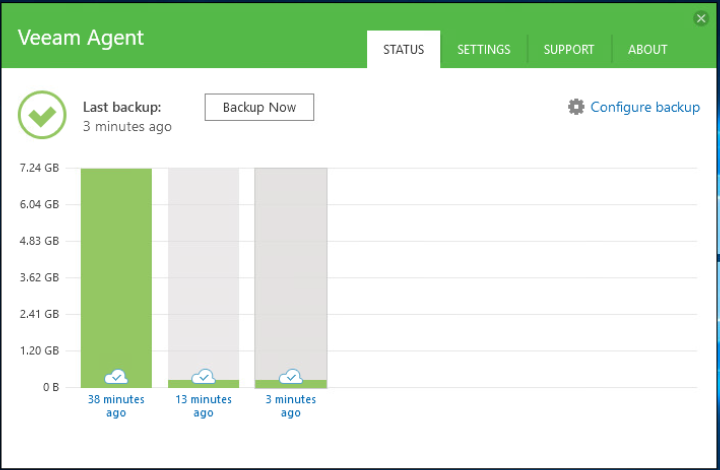Open the Configure backup link
720x470 pixels.
[645, 107]
